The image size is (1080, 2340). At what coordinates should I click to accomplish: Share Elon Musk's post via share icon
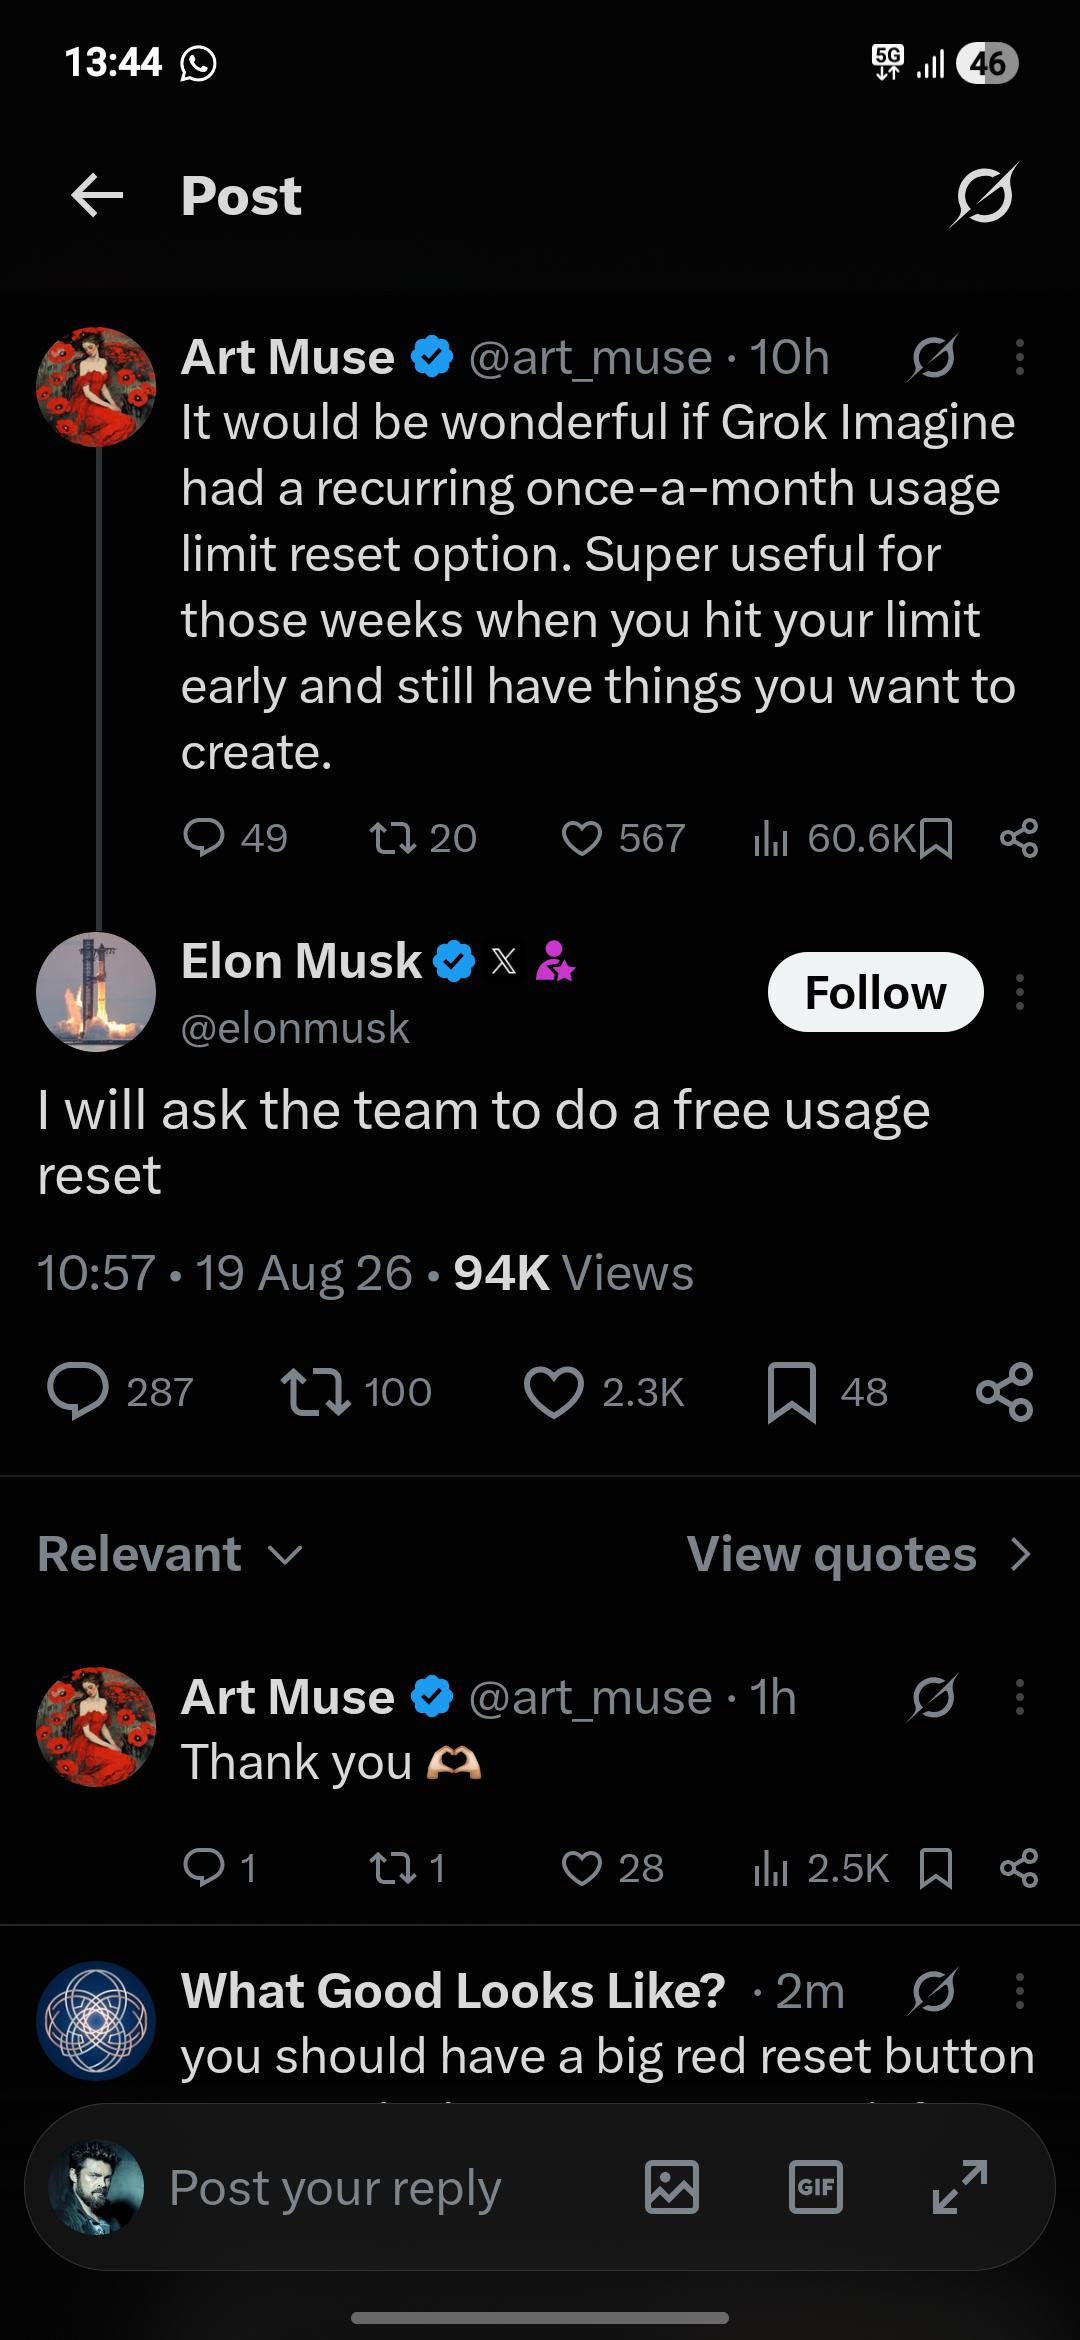coord(1004,1392)
